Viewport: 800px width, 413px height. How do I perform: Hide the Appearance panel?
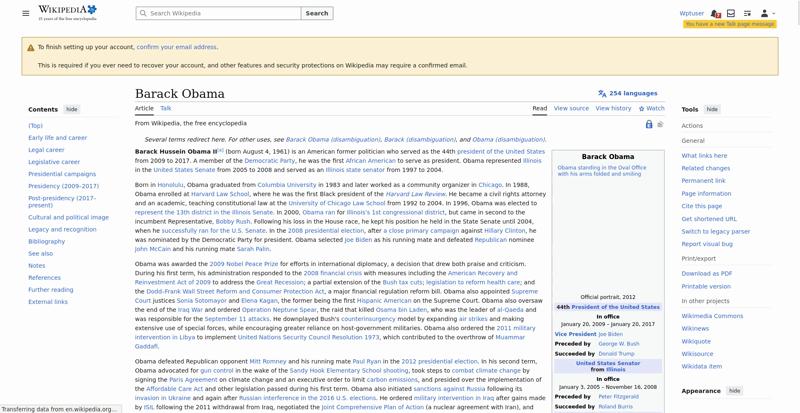click(734, 391)
